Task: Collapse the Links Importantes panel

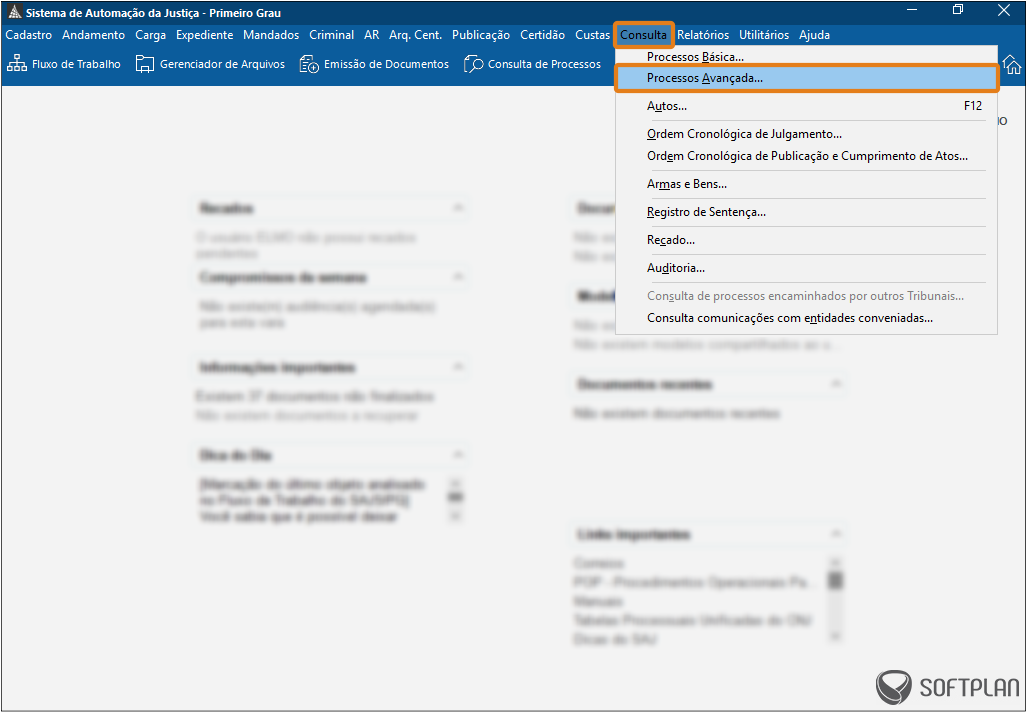Action: (x=836, y=534)
